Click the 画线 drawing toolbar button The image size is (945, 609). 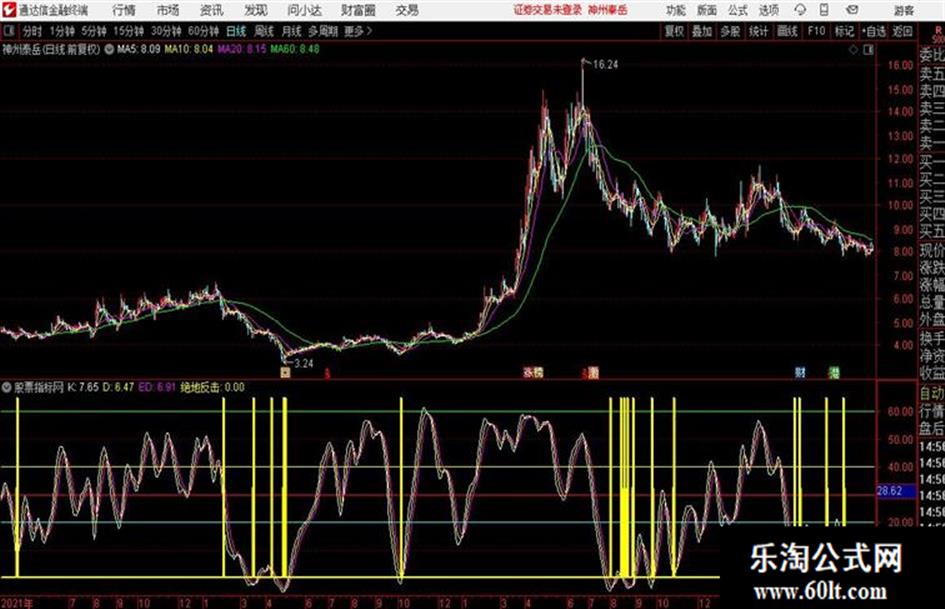pyautogui.click(x=788, y=31)
